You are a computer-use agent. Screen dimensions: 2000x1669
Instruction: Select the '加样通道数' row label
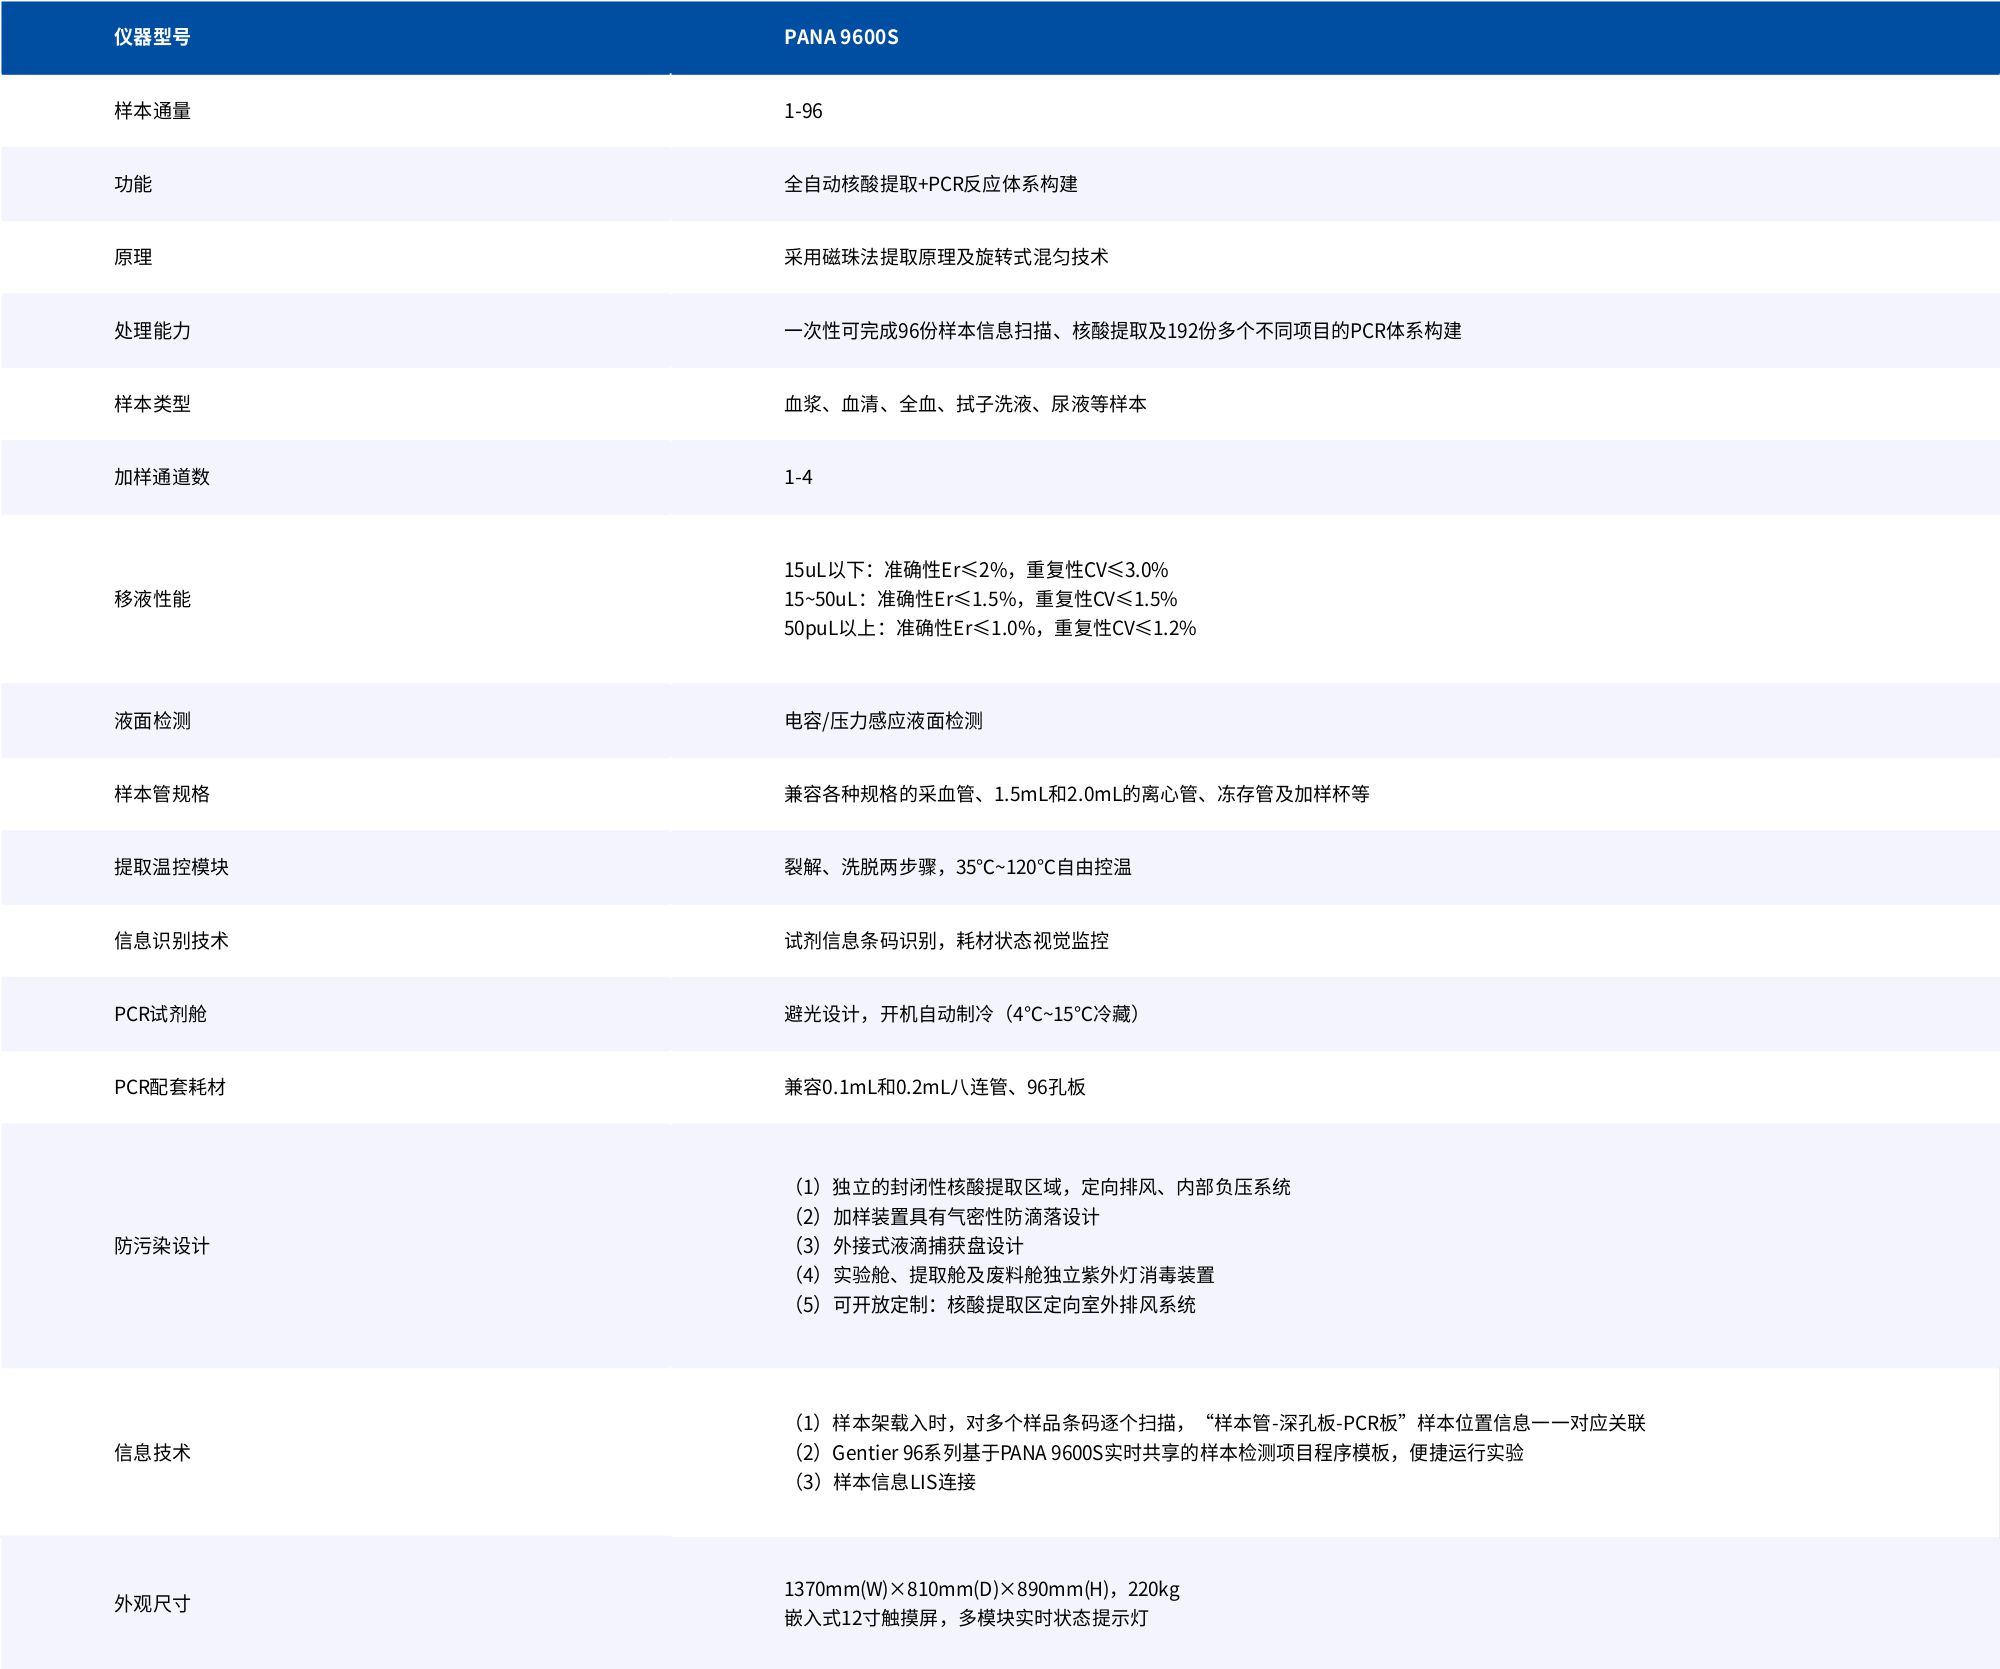click(x=162, y=477)
